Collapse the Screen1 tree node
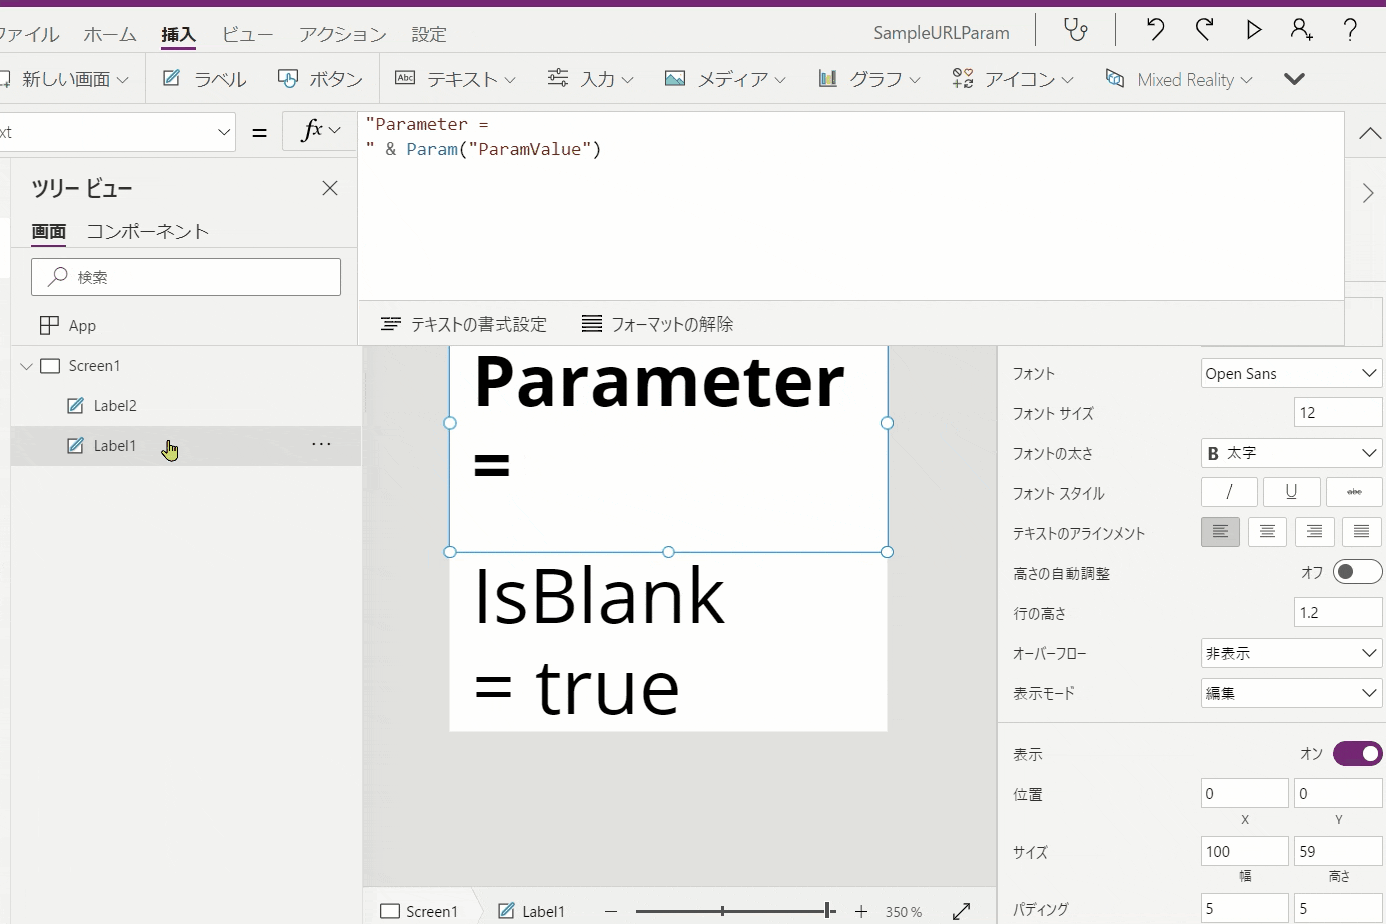The height and width of the screenshot is (924, 1386). [x=26, y=366]
